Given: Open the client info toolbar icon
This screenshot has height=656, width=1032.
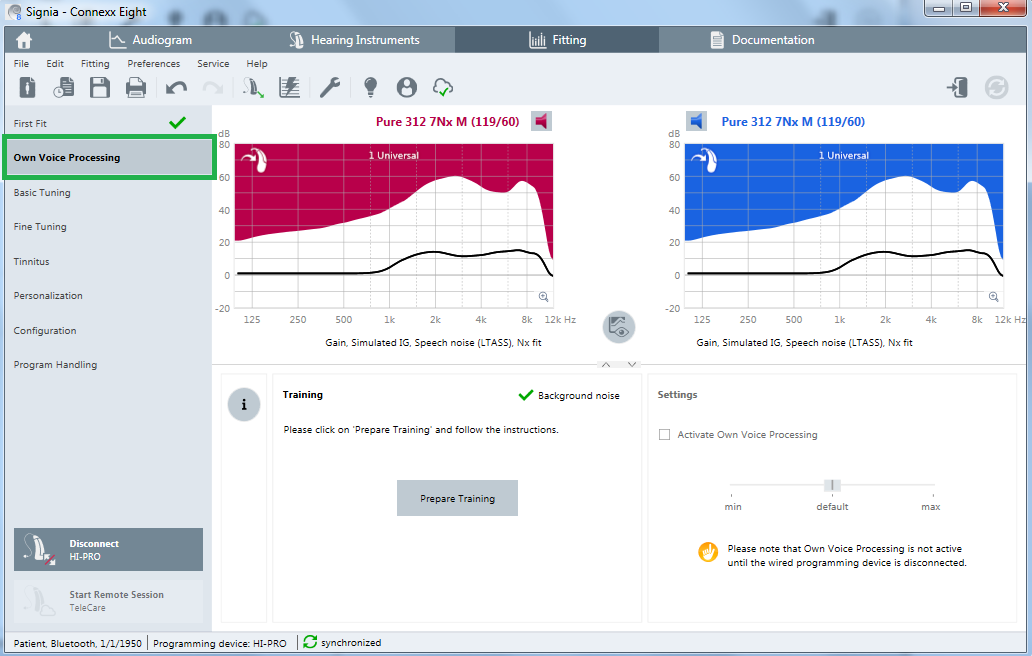Looking at the screenshot, I should [27, 87].
